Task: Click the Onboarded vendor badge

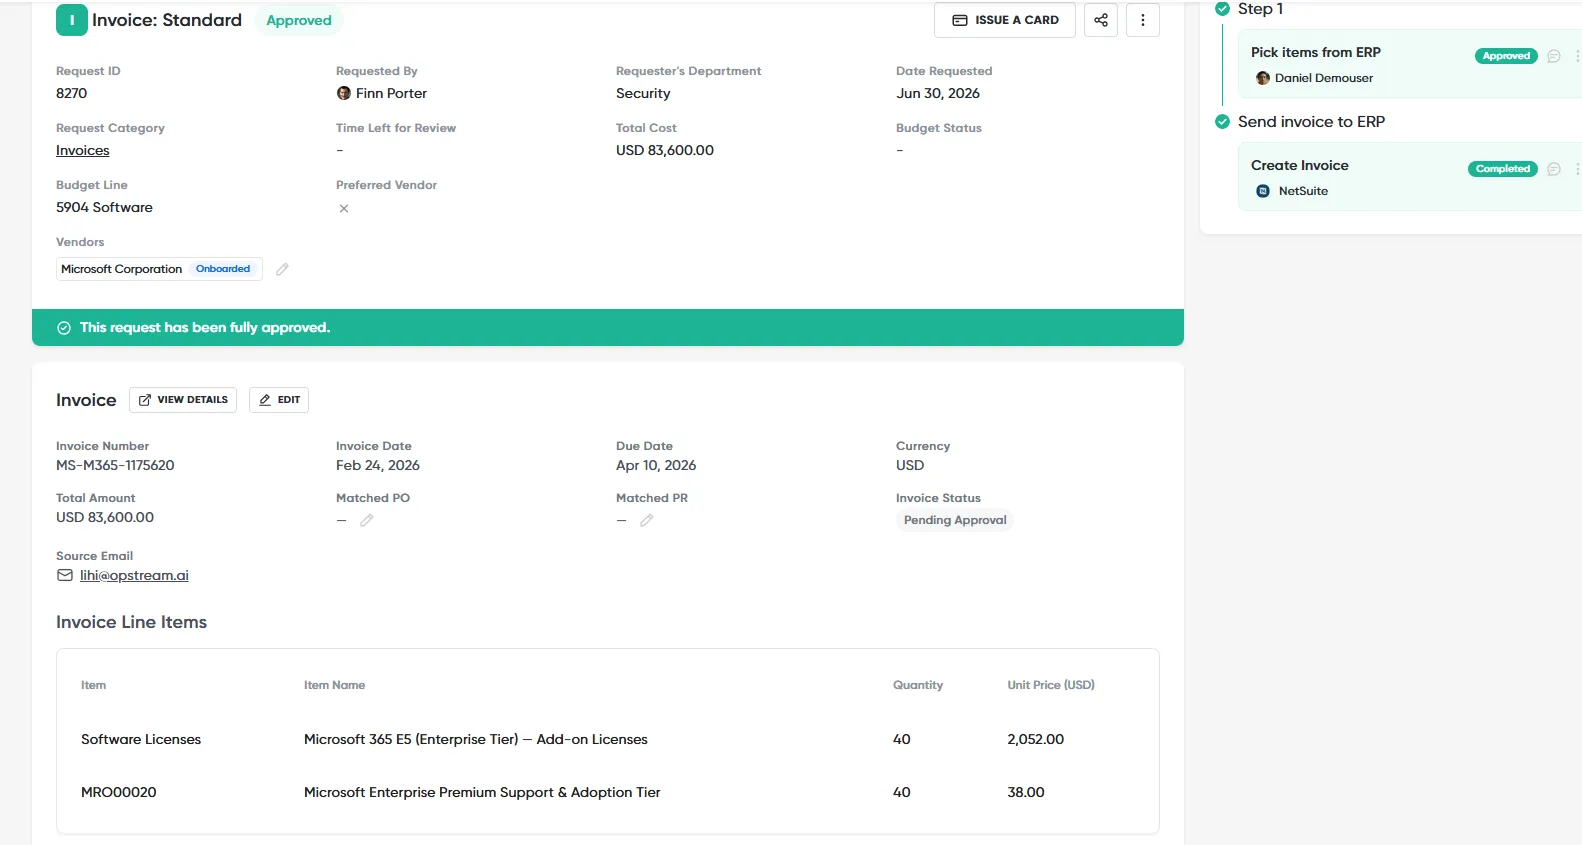Action: (223, 269)
